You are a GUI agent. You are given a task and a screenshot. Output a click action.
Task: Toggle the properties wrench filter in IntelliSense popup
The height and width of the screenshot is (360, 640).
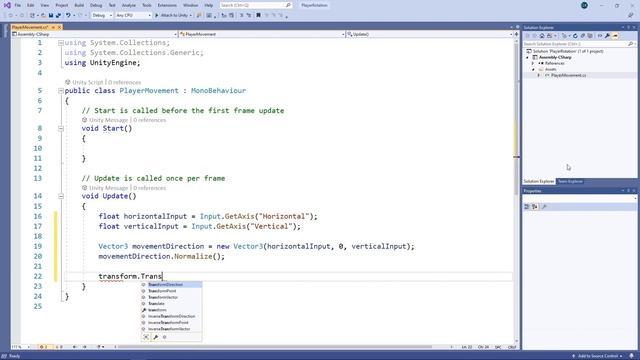coord(156,337)
